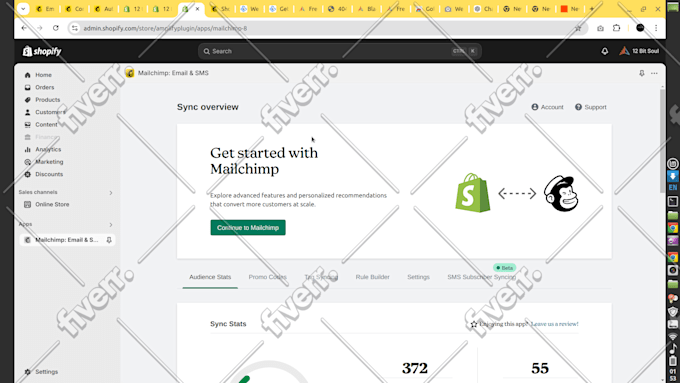This screenshot has width=680, height=383.
Task: Expand Apps section chevron
Action: click(x=111, y=225)
